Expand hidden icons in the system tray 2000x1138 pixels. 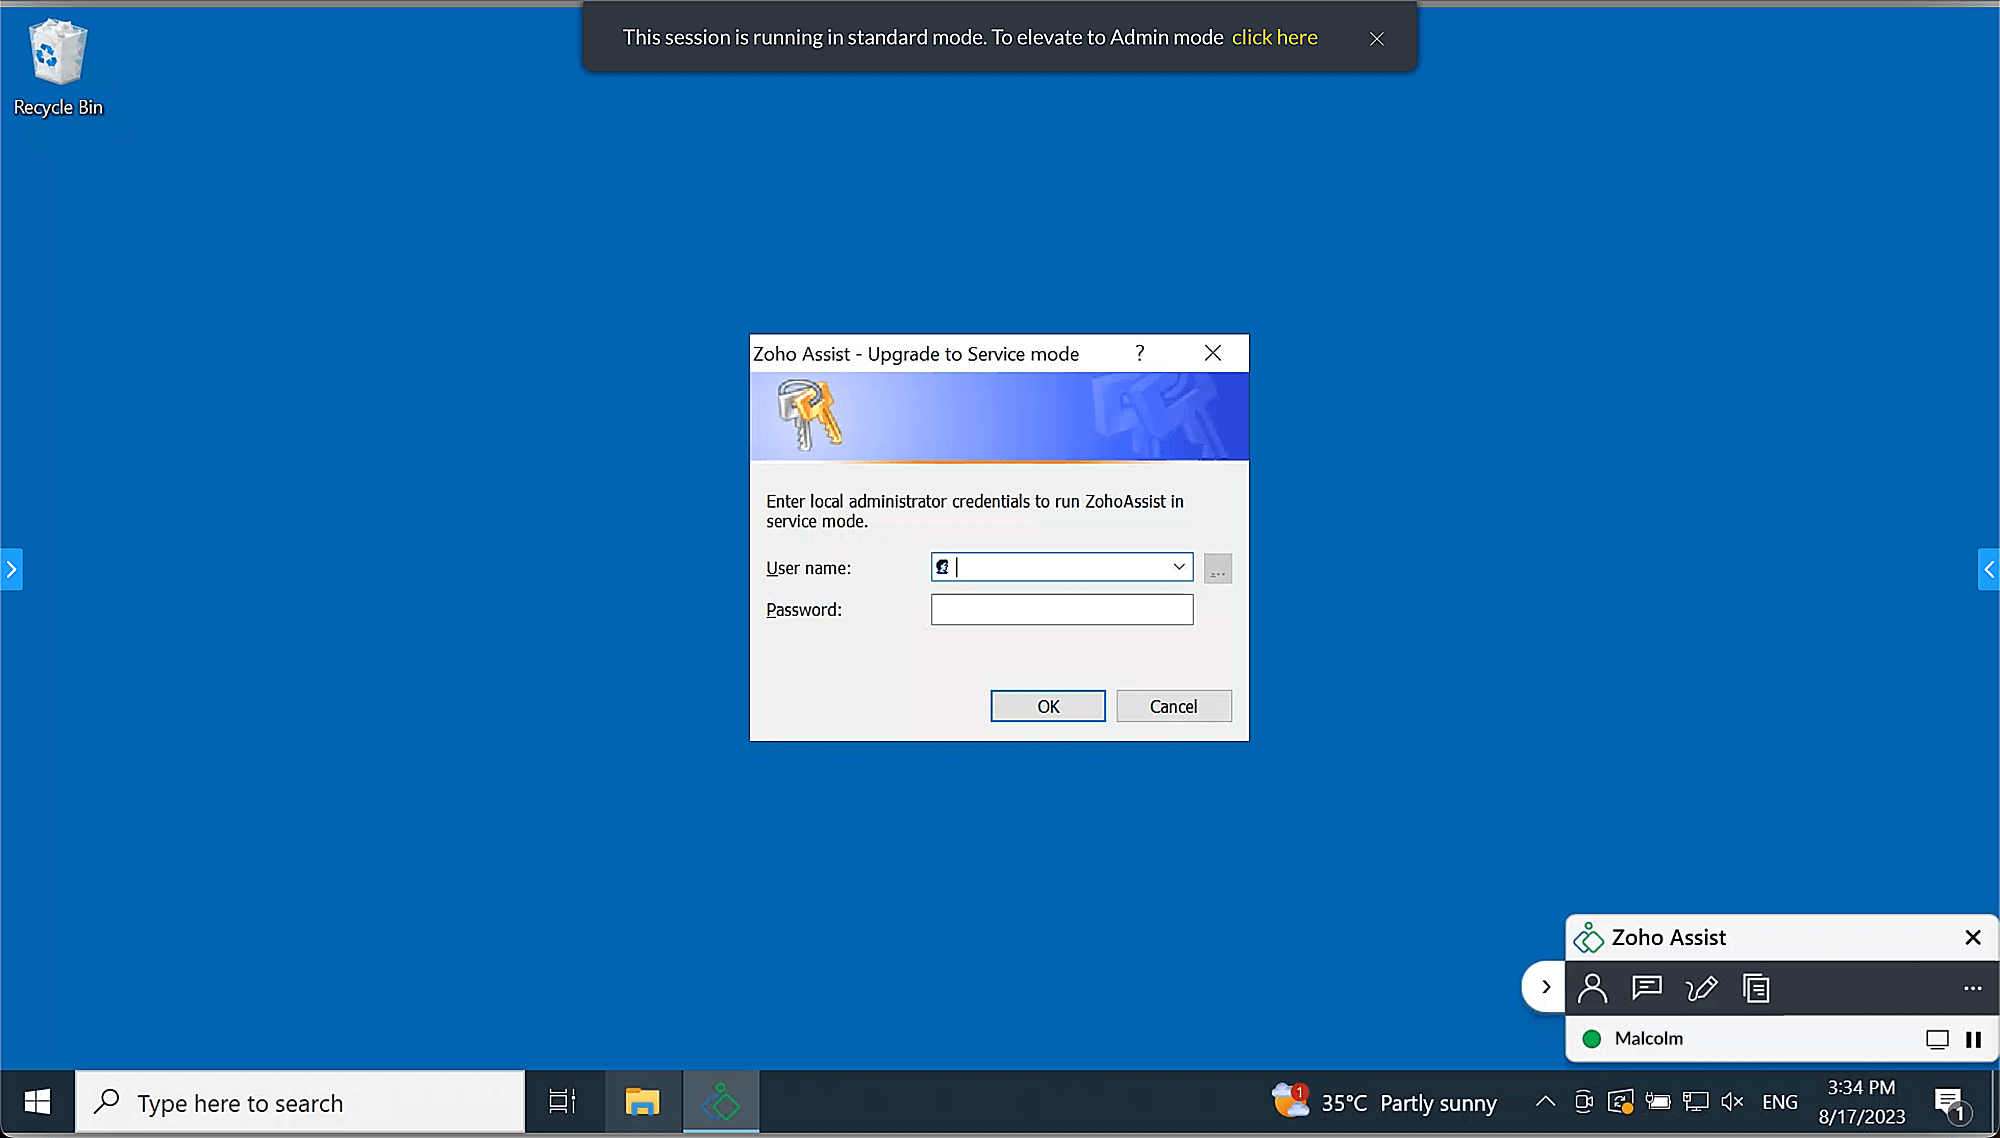(x=1544, y=1101)
